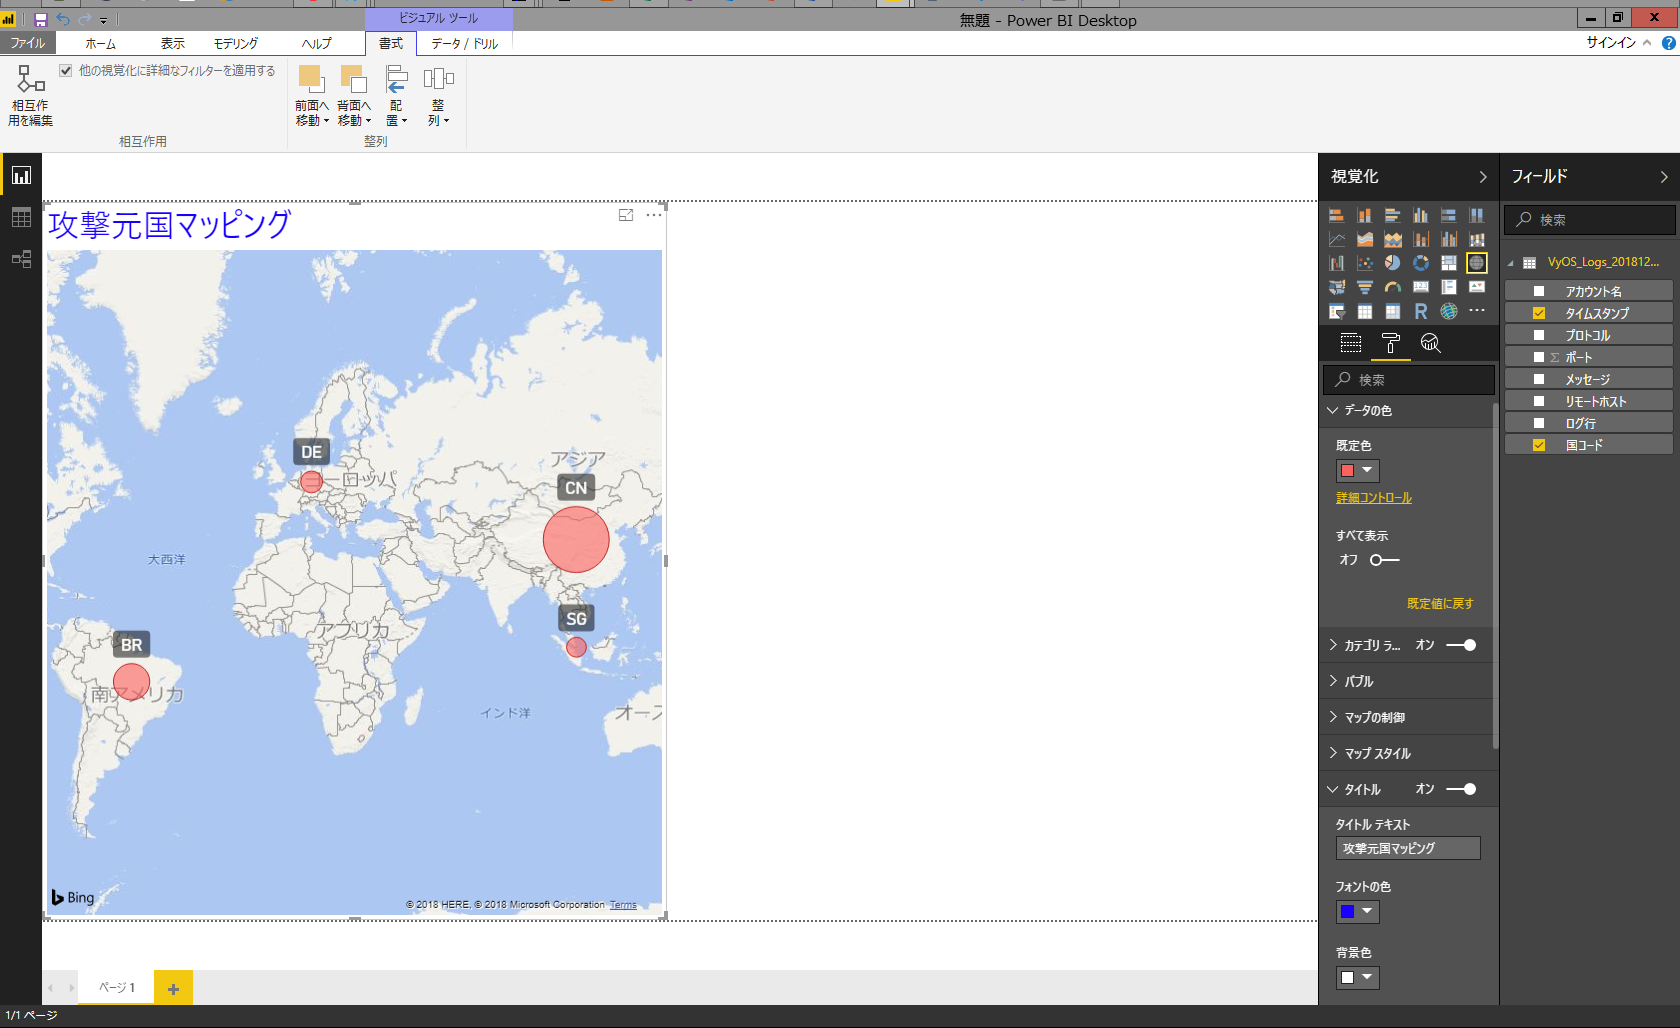1680x1028 pixels.
Task: Open the ファイル menu
Action: click(x=28, y=43)
